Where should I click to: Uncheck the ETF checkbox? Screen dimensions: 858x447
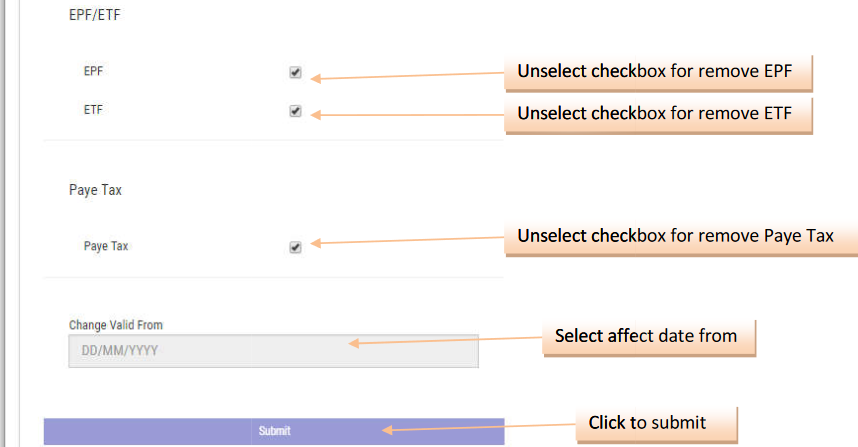click(295, 111)
